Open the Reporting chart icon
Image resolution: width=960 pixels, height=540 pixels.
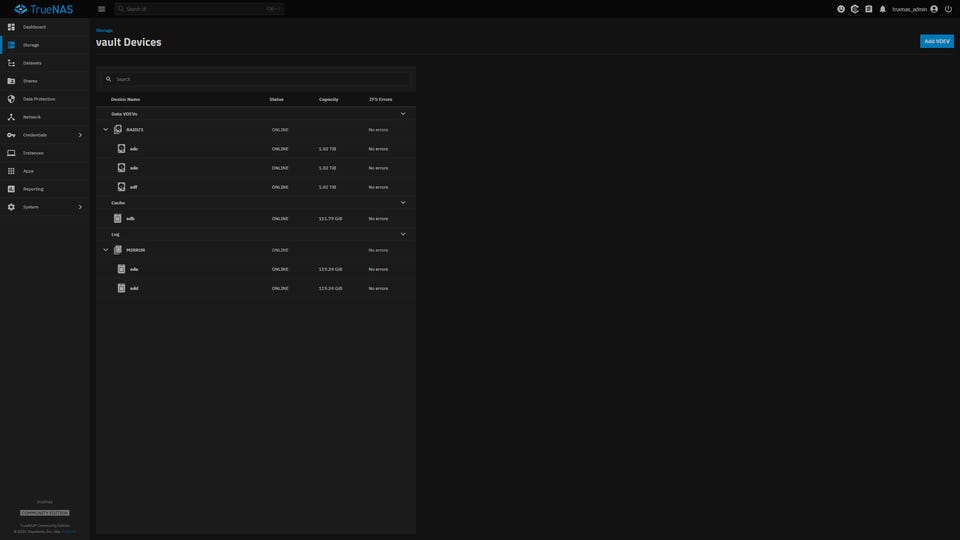tap(11, 189)
